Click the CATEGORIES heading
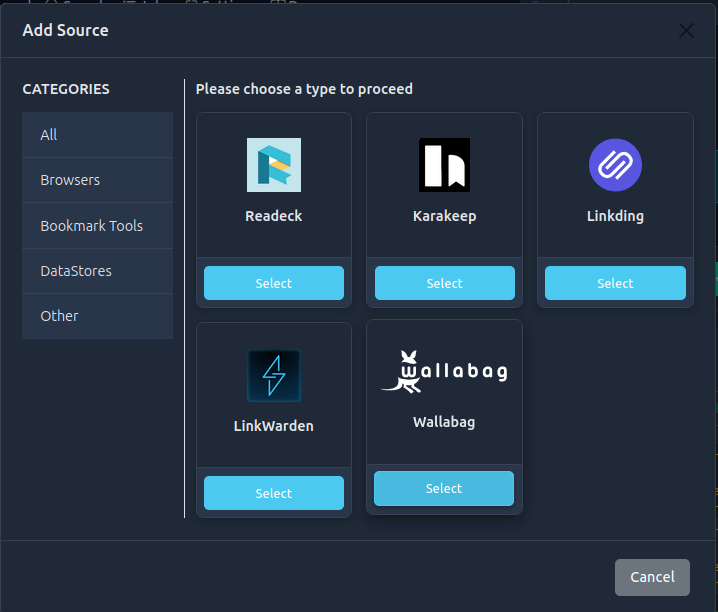Screen dimensions: 718x612 [66, 89]
